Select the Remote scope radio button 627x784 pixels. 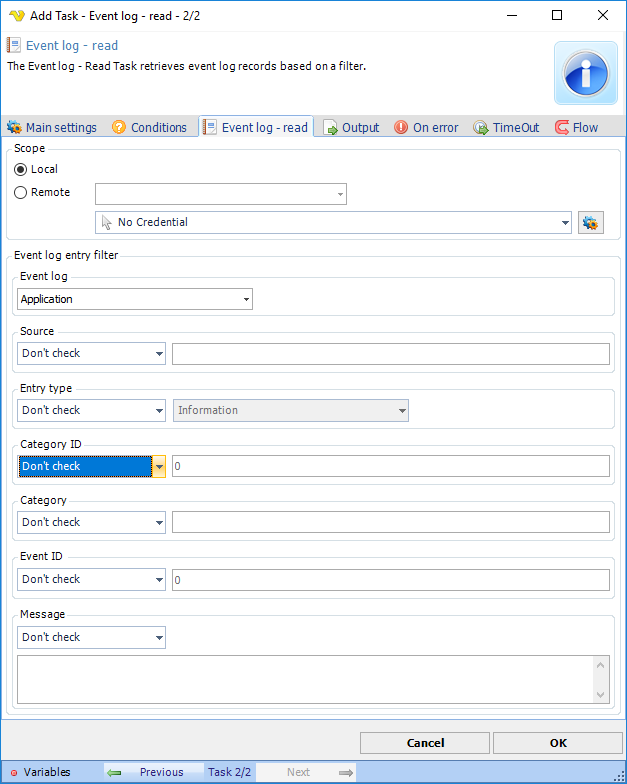[x=21, y=193]
